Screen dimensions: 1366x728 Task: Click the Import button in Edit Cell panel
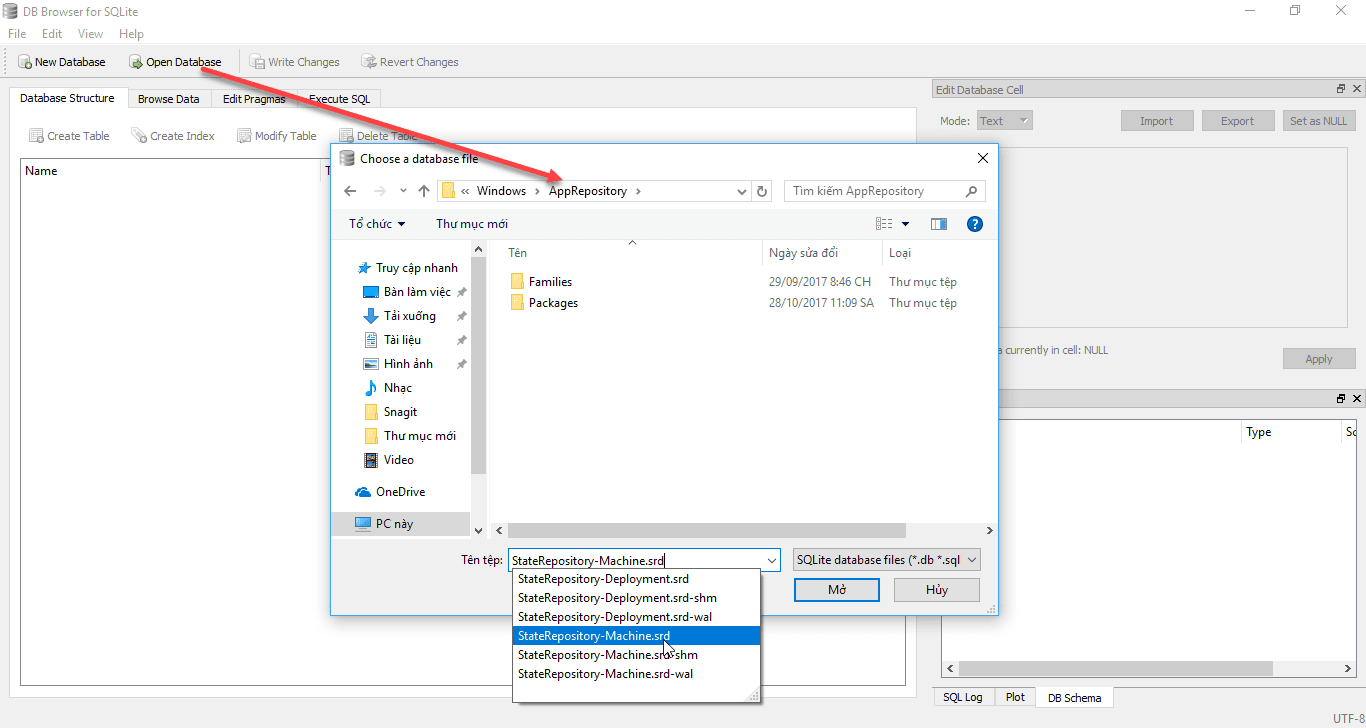[x=1156, y=121]
